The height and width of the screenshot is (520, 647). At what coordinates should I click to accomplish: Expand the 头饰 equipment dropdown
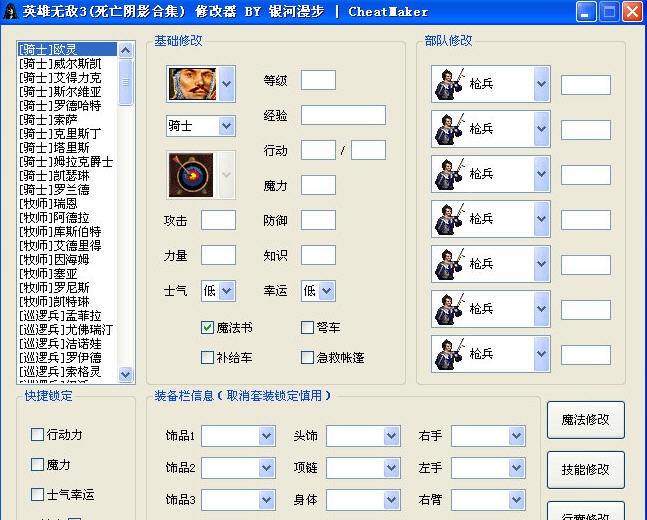[x=392, y=436]
